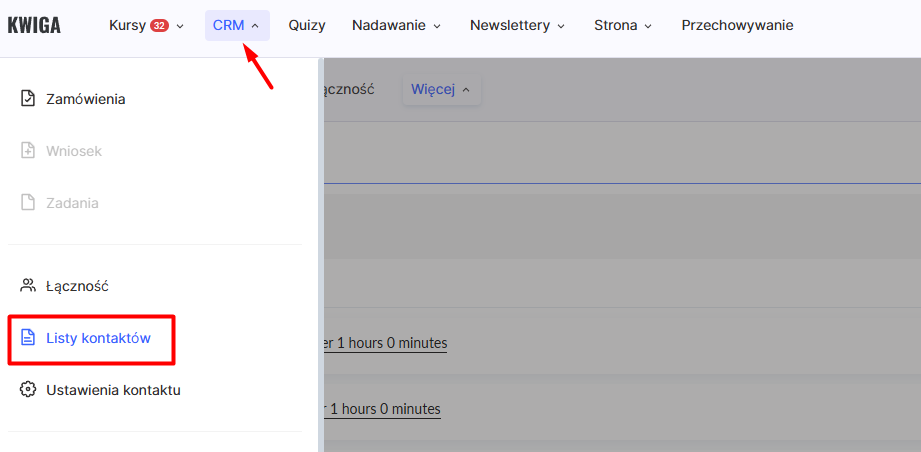Click the Wniosek document-plus icon
Image resolution: width=921 pixels, height=452 pixels.
(x=28, y=151)
